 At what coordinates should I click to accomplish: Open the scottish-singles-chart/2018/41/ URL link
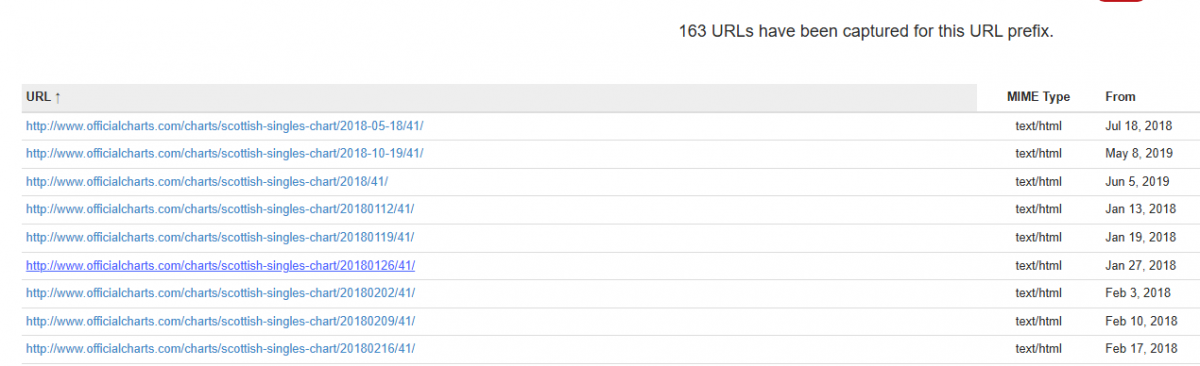click(x=207, y=182)
